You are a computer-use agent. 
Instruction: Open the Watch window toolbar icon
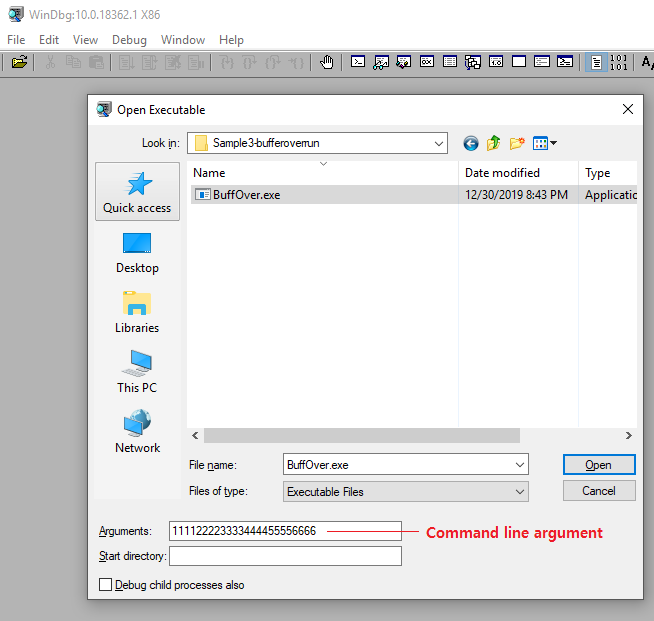click(381, 62)
